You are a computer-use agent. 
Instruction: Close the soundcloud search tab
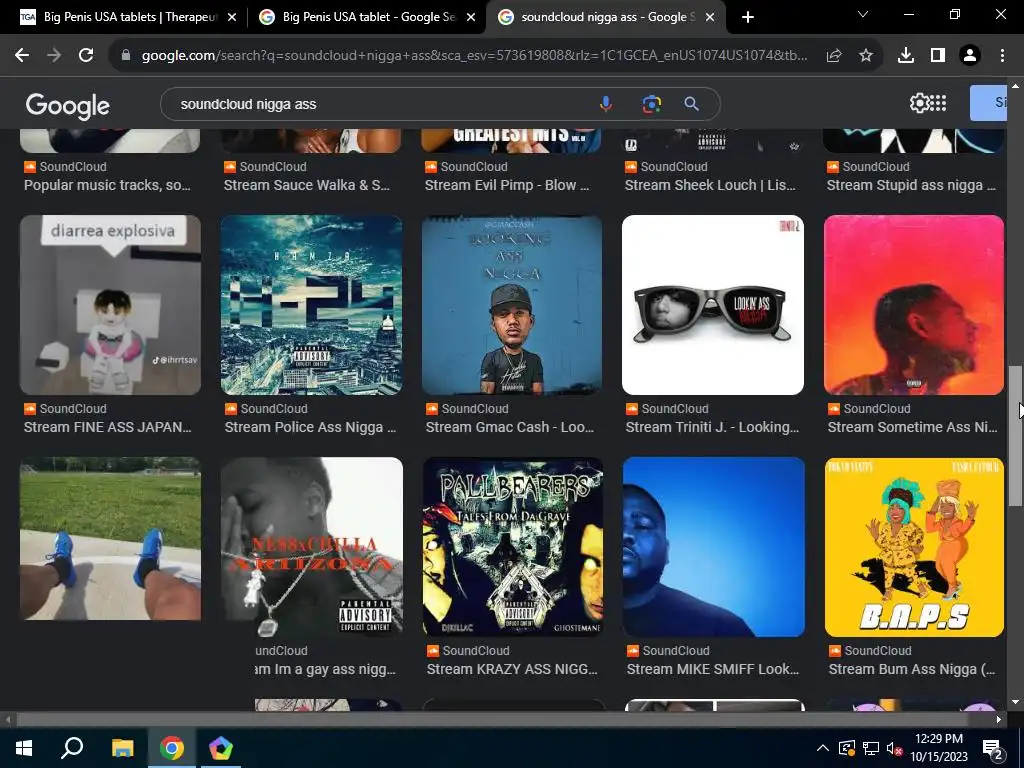[709, 17]
